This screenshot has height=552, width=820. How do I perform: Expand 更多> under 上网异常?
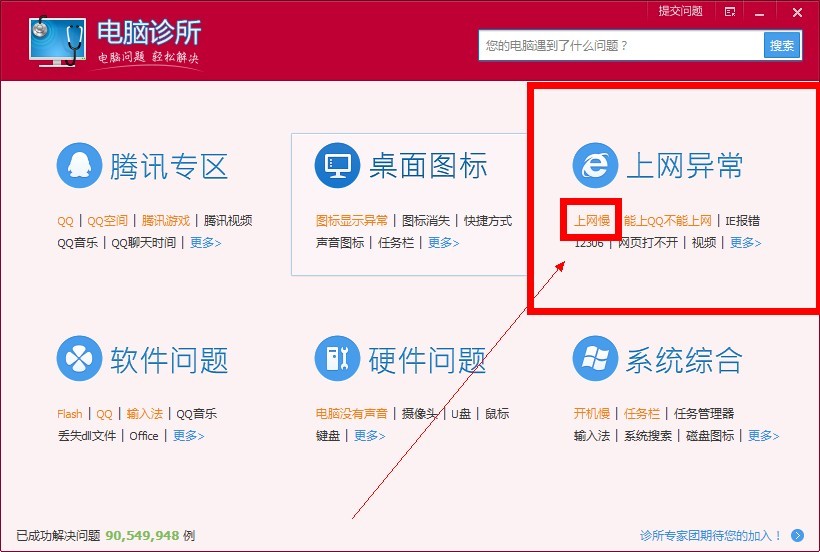746,243
